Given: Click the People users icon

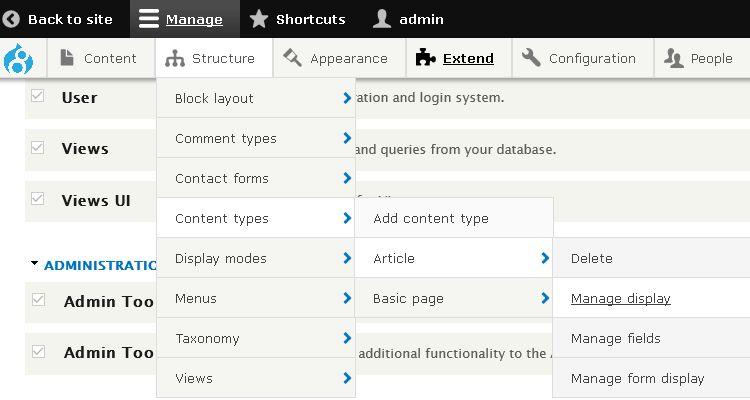Looking at the screenshot, I should (673, 58).
